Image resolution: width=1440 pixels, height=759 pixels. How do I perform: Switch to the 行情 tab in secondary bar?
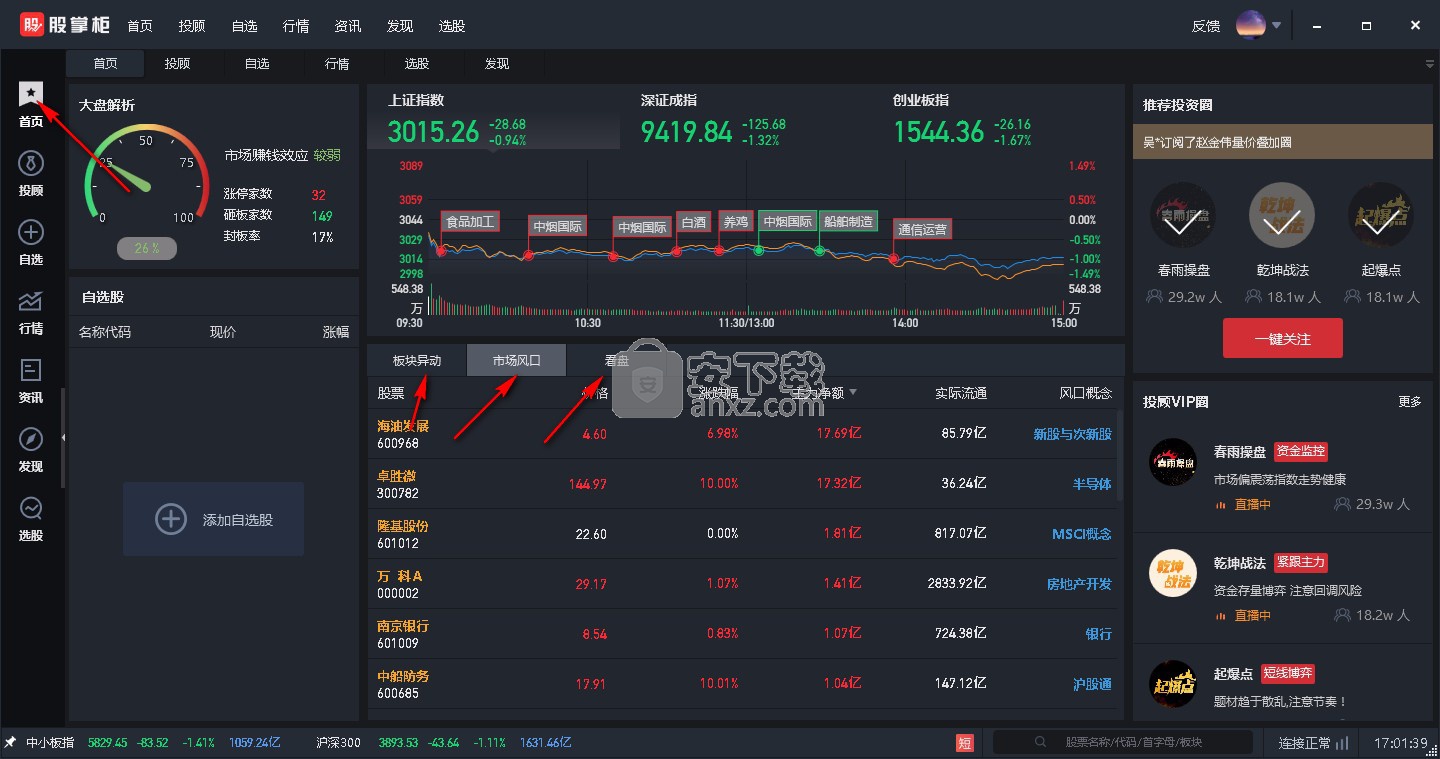point(337,64)
